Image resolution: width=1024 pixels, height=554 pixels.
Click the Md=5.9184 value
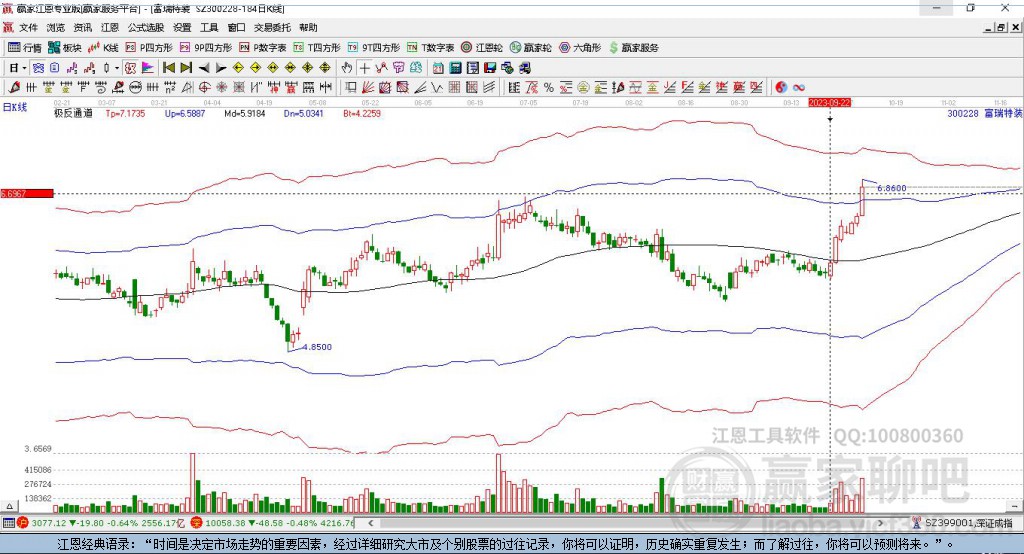[x=245, y=114]
